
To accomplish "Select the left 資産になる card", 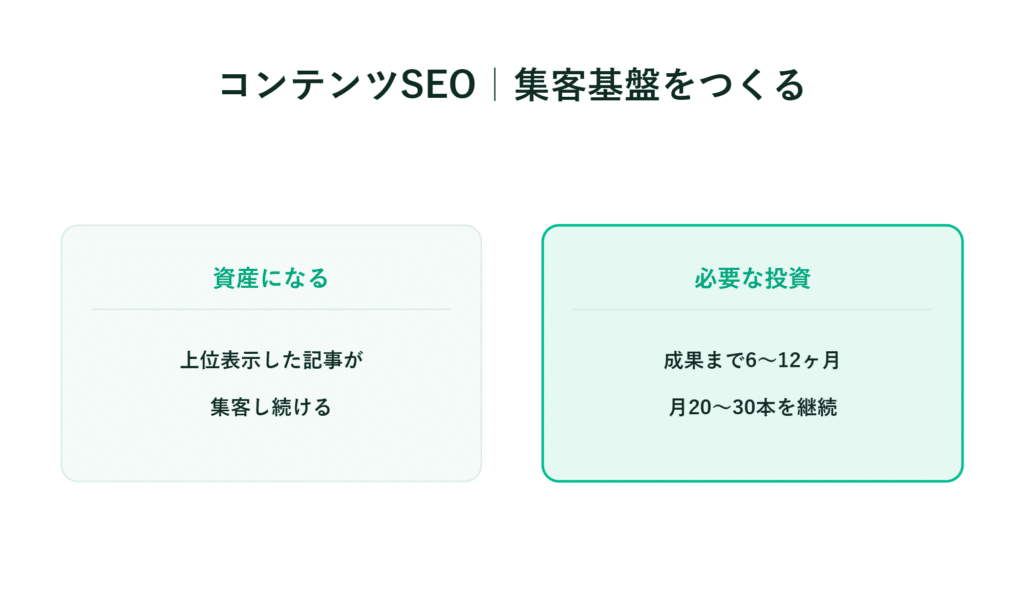I will coord(271,353).
